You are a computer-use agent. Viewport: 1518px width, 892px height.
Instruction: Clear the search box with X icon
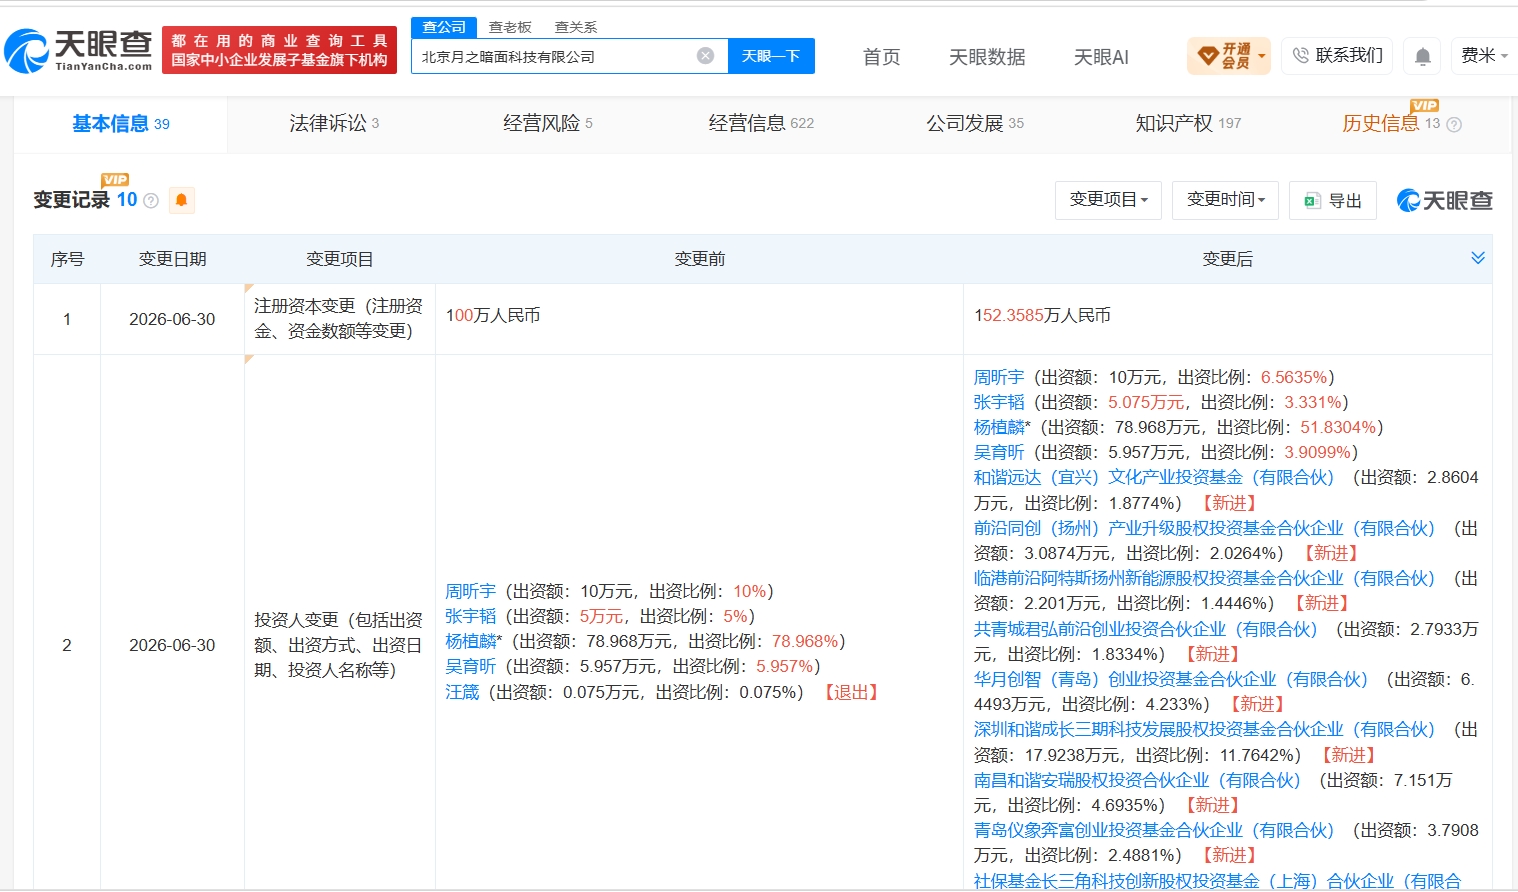click(705, 56)
